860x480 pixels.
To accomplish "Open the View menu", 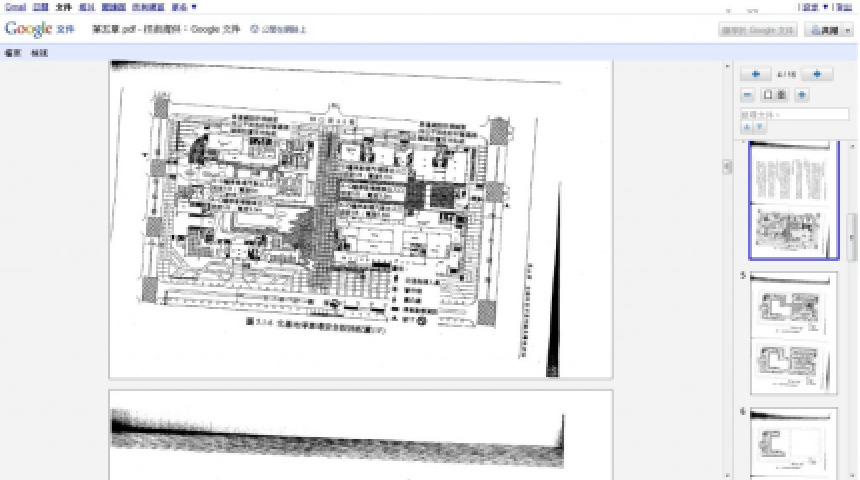I will point(39,52).
